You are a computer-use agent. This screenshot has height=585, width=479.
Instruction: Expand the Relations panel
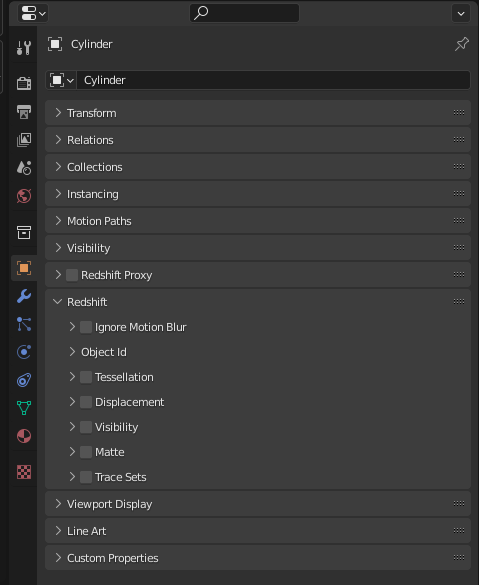pyautogui.click(x=258, y=140)
